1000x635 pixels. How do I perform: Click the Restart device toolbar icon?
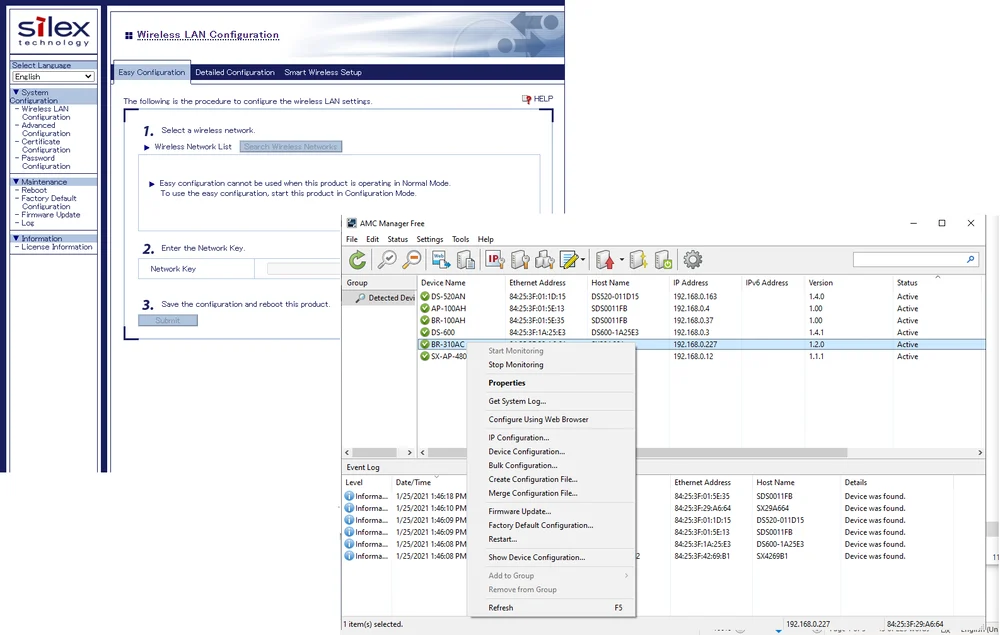[x=663, y=260]
